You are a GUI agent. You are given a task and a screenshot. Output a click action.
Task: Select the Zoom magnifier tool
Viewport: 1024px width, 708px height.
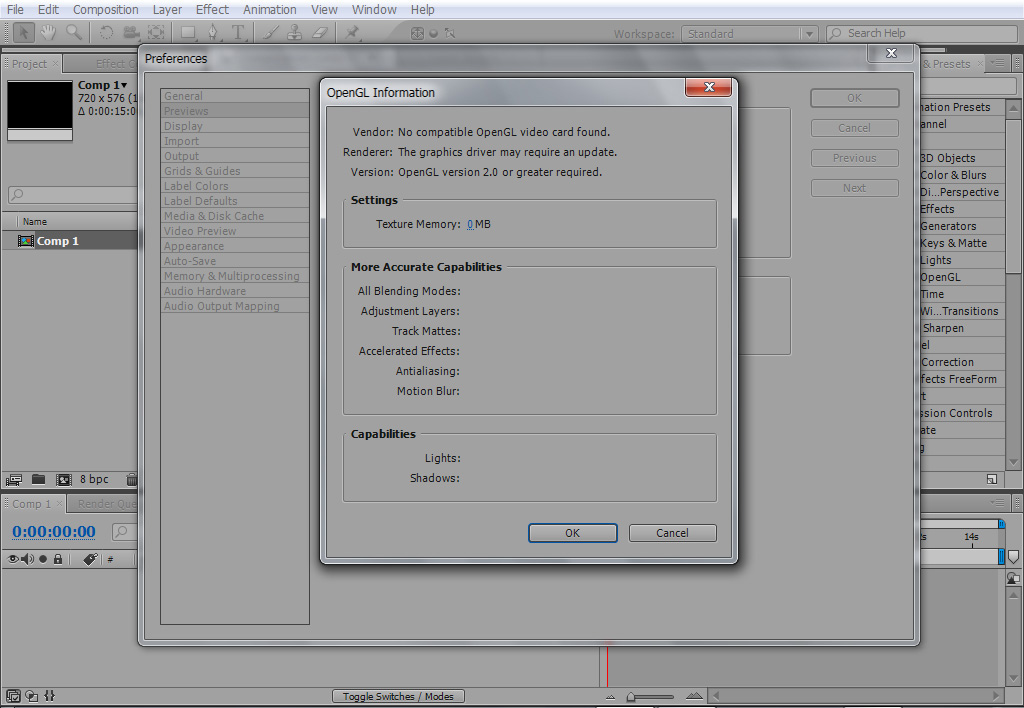pyautogui.click(x=74, y=33)
